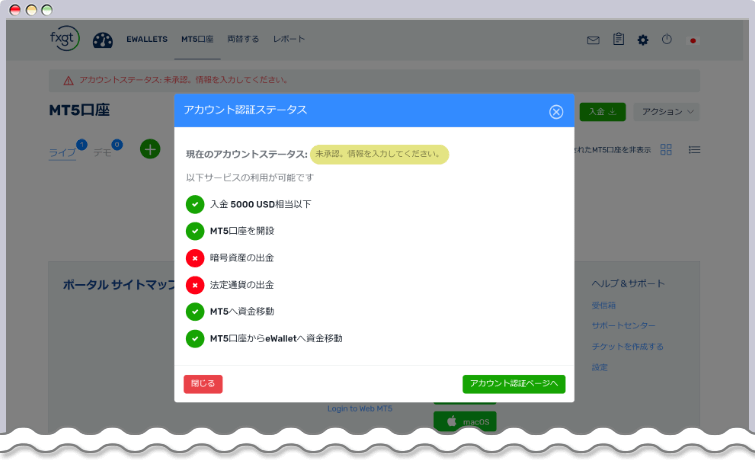Change language via Japan flag icon

point(693,40)
